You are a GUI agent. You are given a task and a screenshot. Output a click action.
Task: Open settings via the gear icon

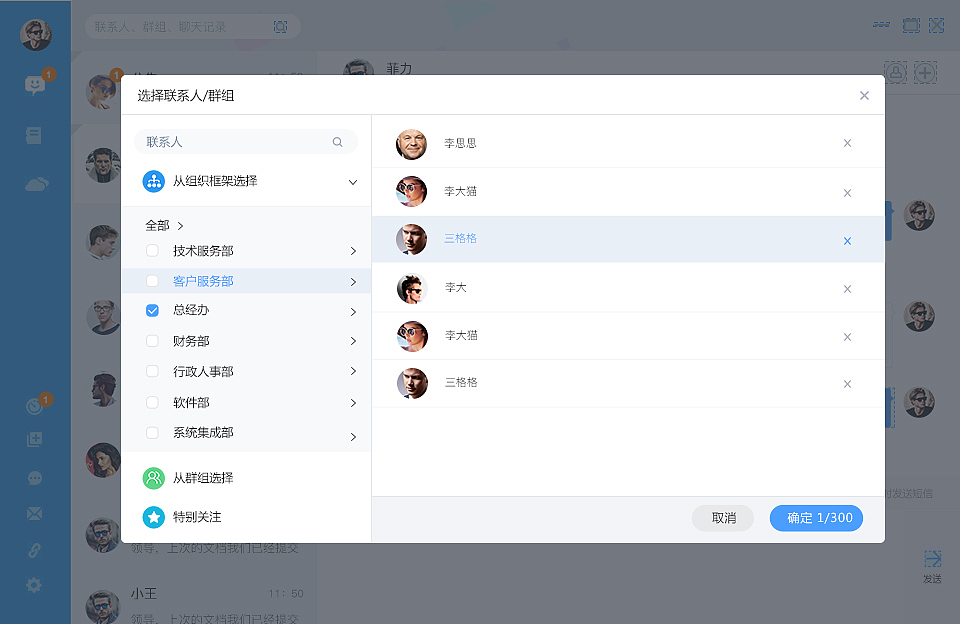(x=35, y=586)
